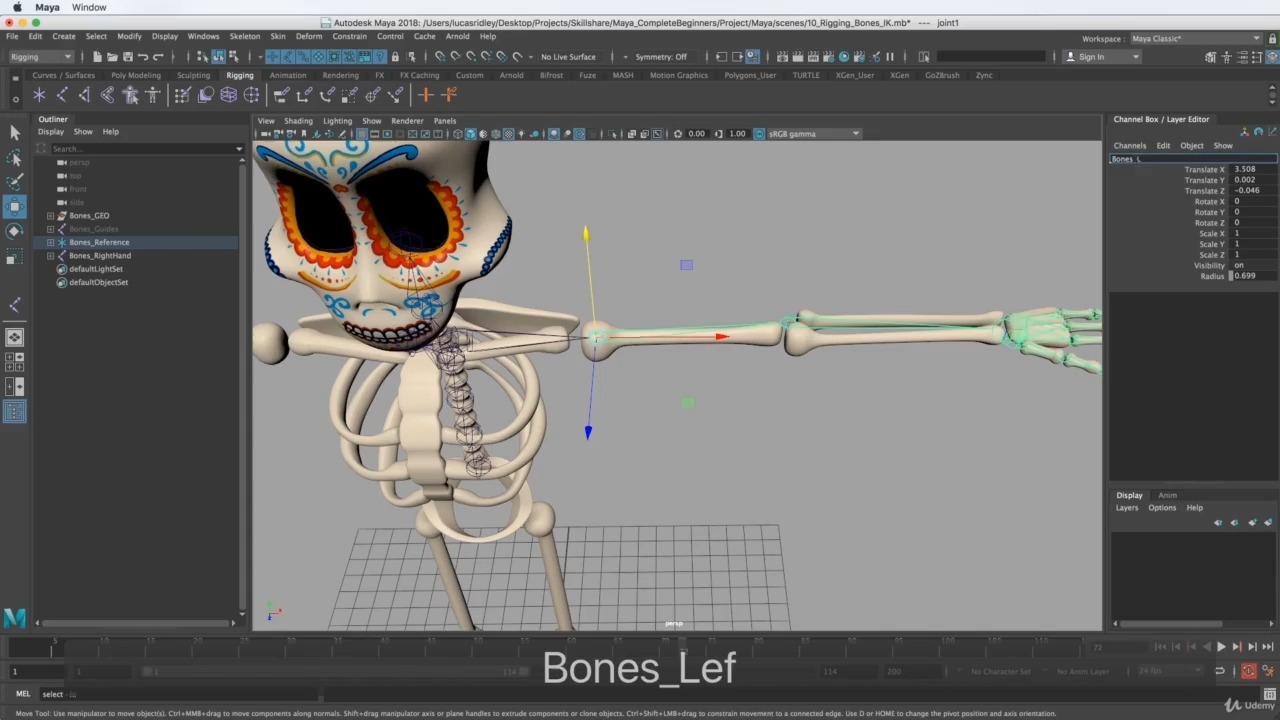Open the Skin menu
Viewport: 1280px width, 720px height.
[x=278, y=36]
